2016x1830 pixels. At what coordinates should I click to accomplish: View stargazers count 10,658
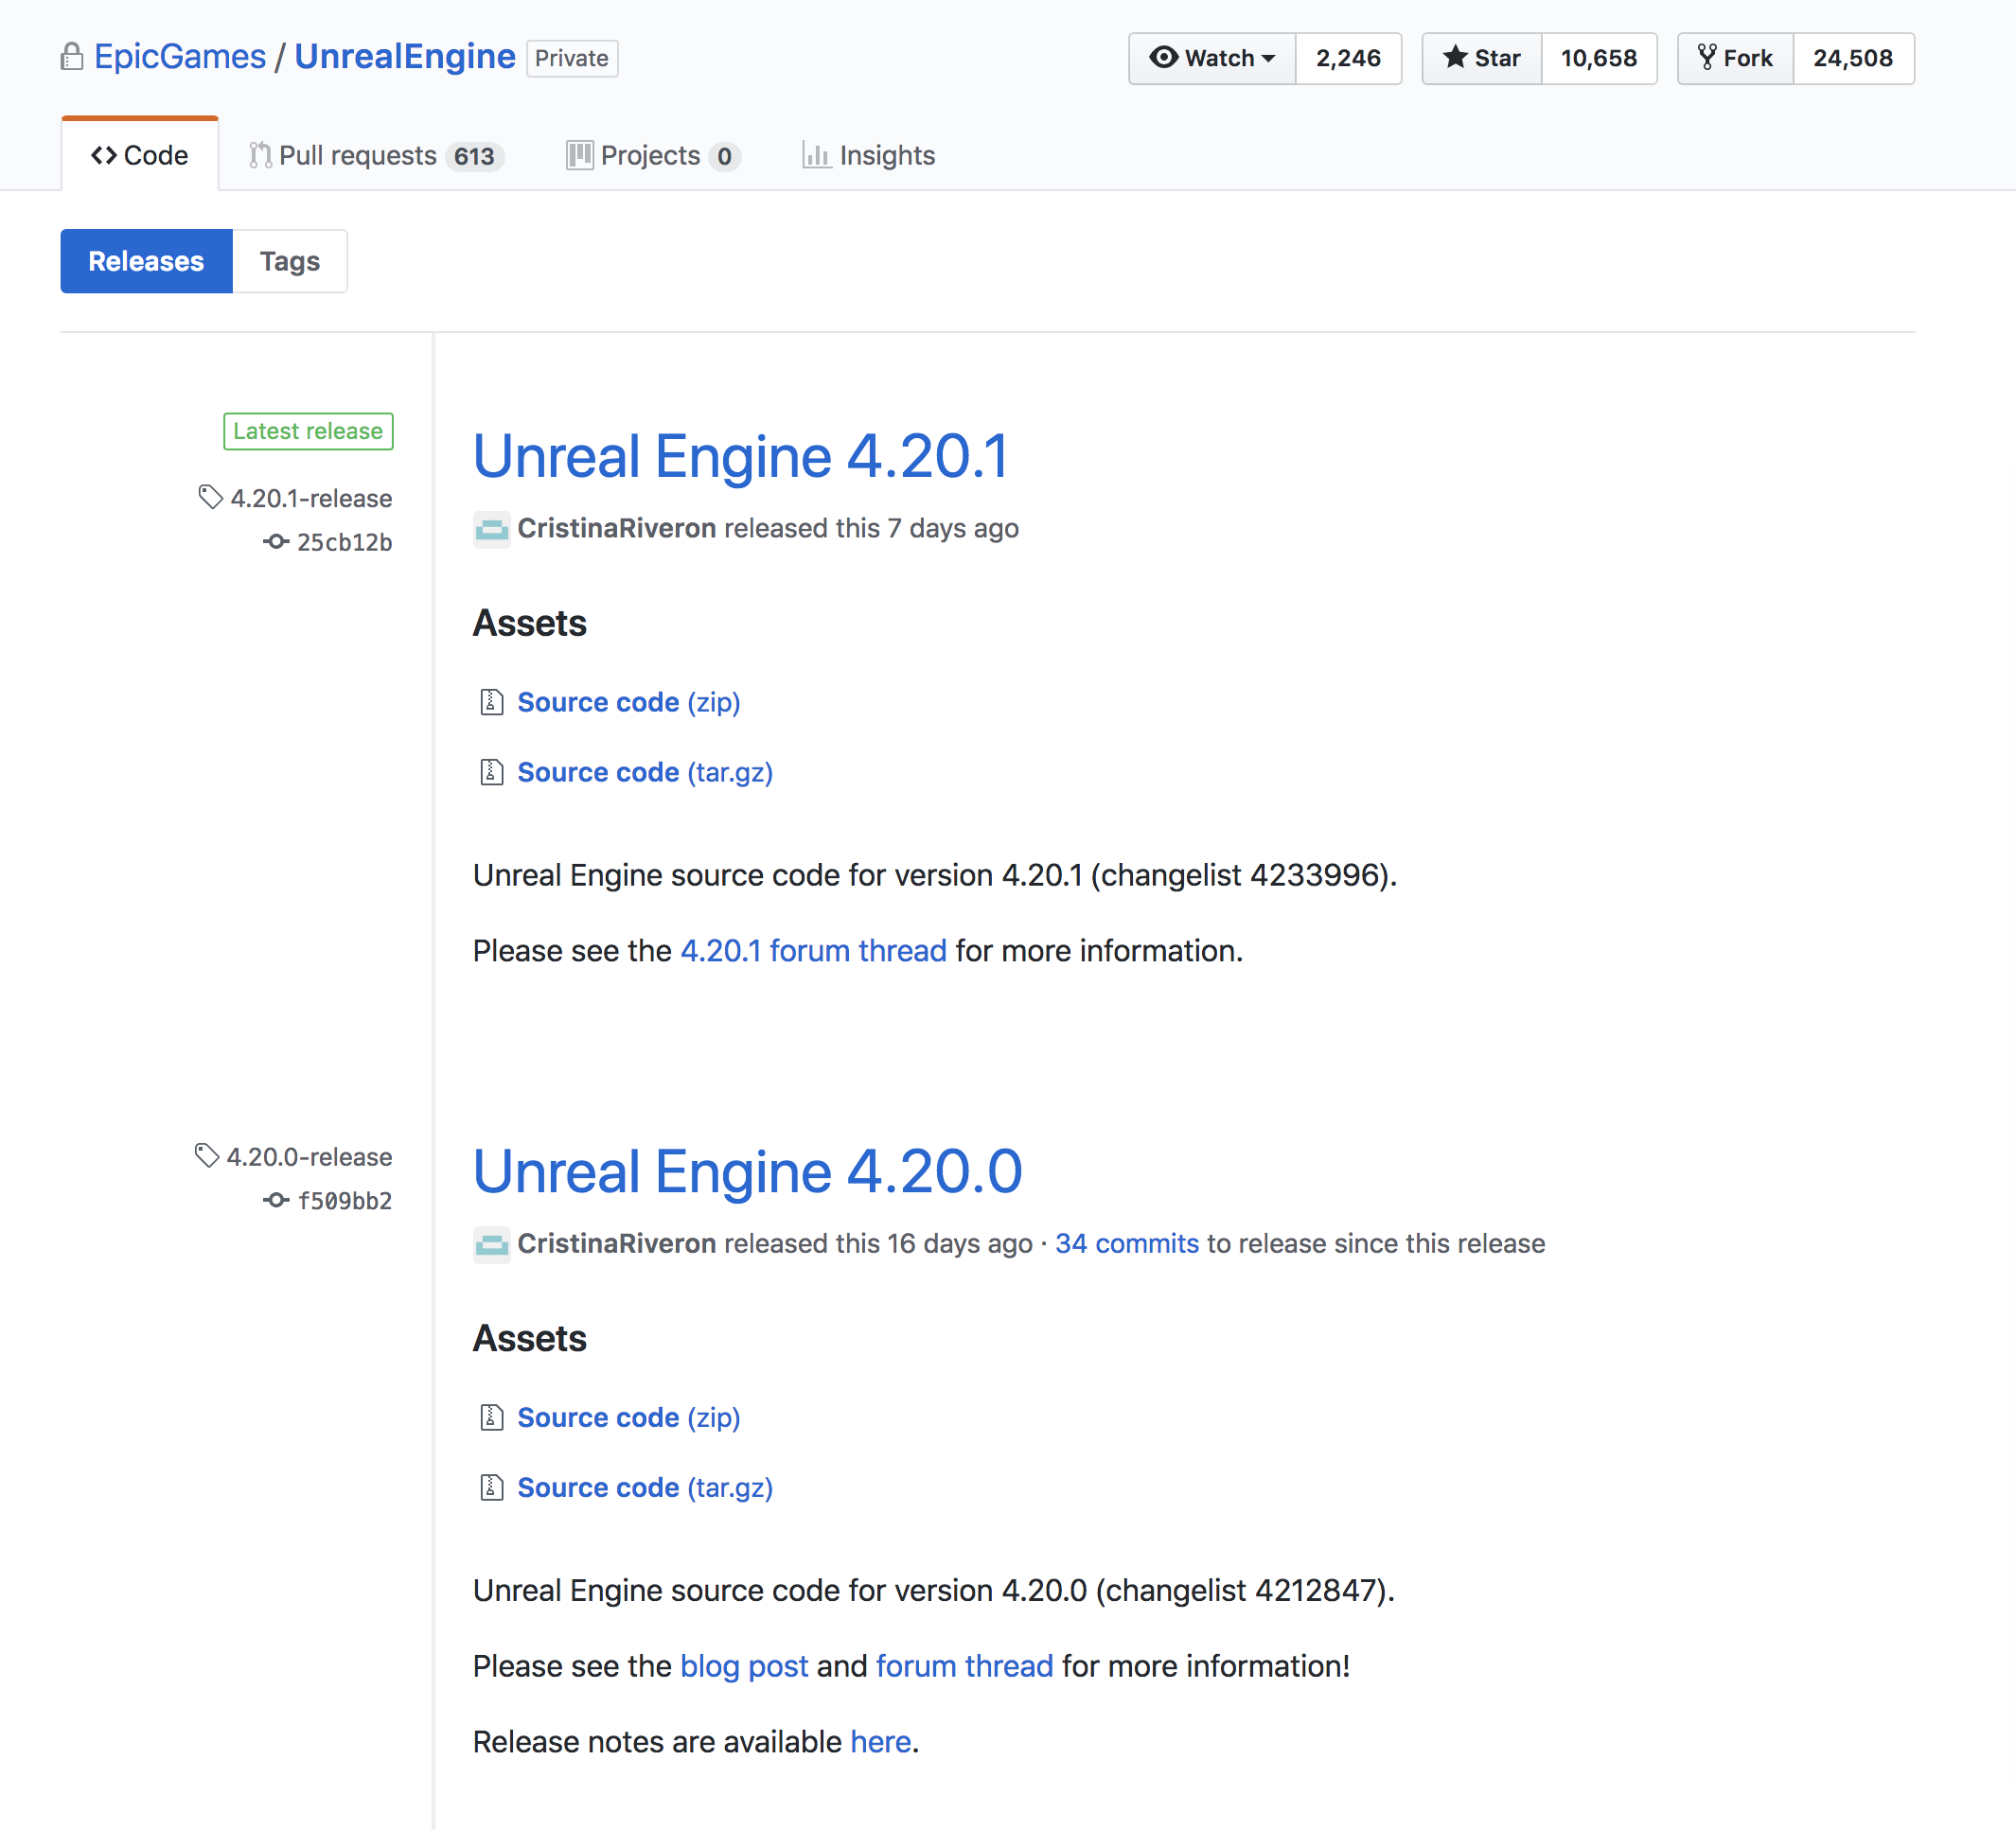[x=1599, y=58]
